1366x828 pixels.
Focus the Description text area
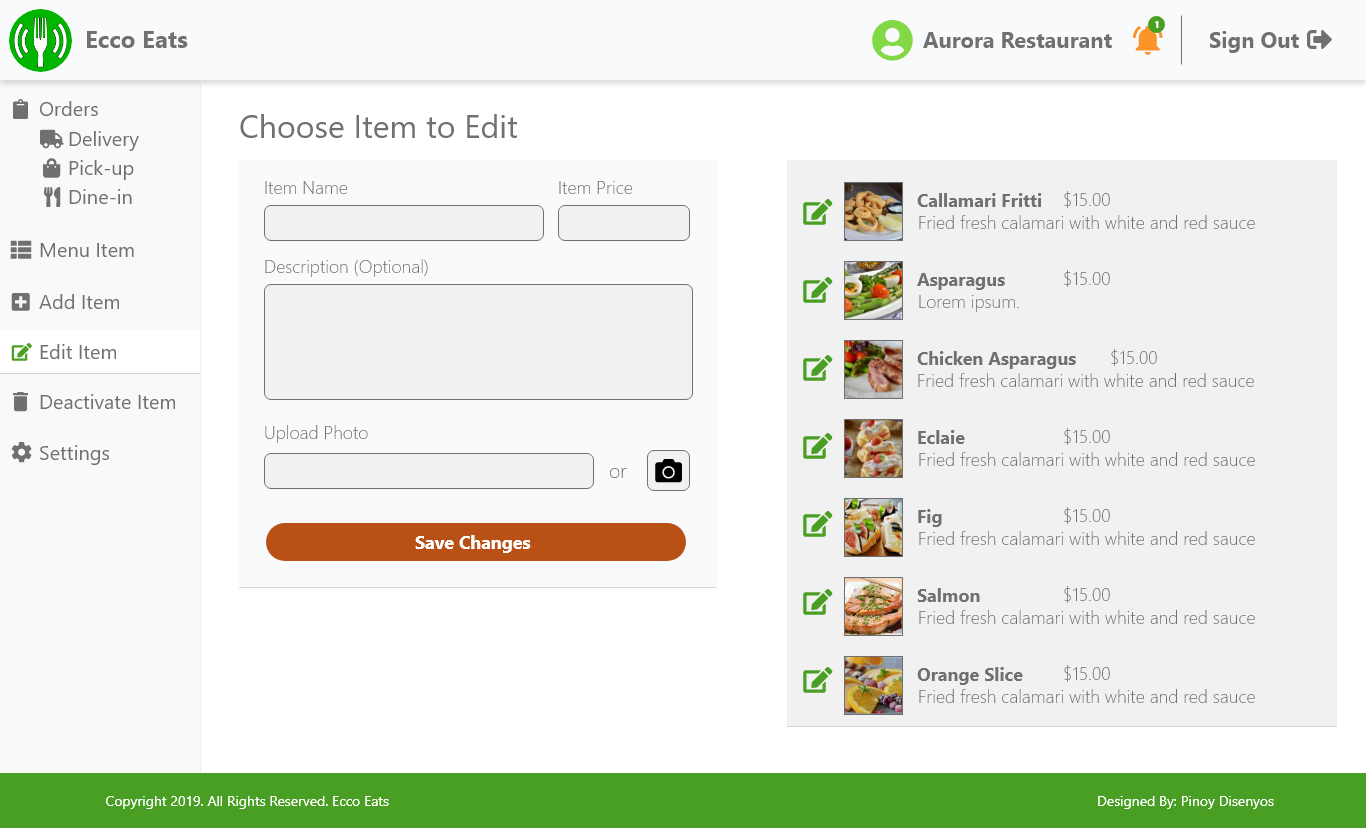478,342
